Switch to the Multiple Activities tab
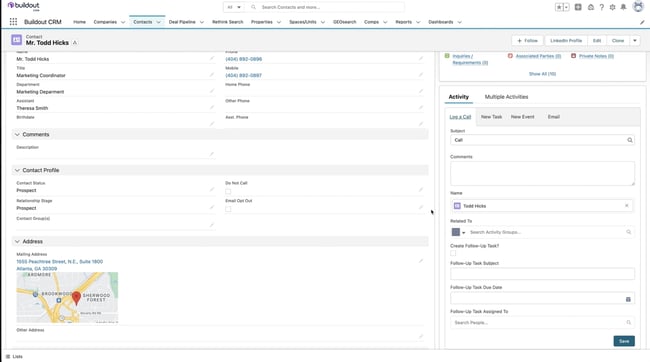Image resolution: width=650 pixels, height=362 pixels. pyautogui.click(x=506, y=97)
